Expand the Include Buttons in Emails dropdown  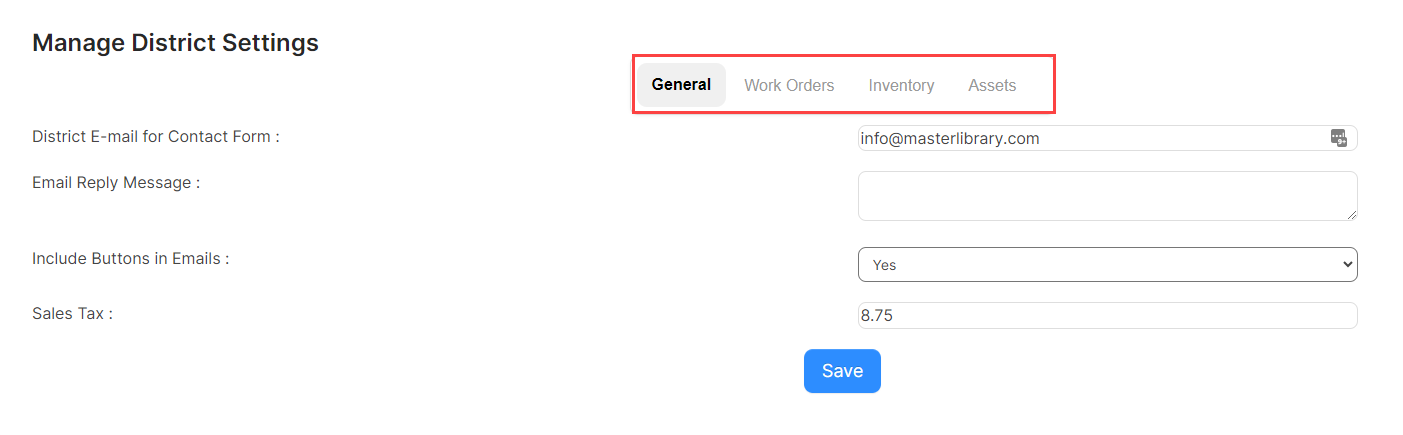1107,265
